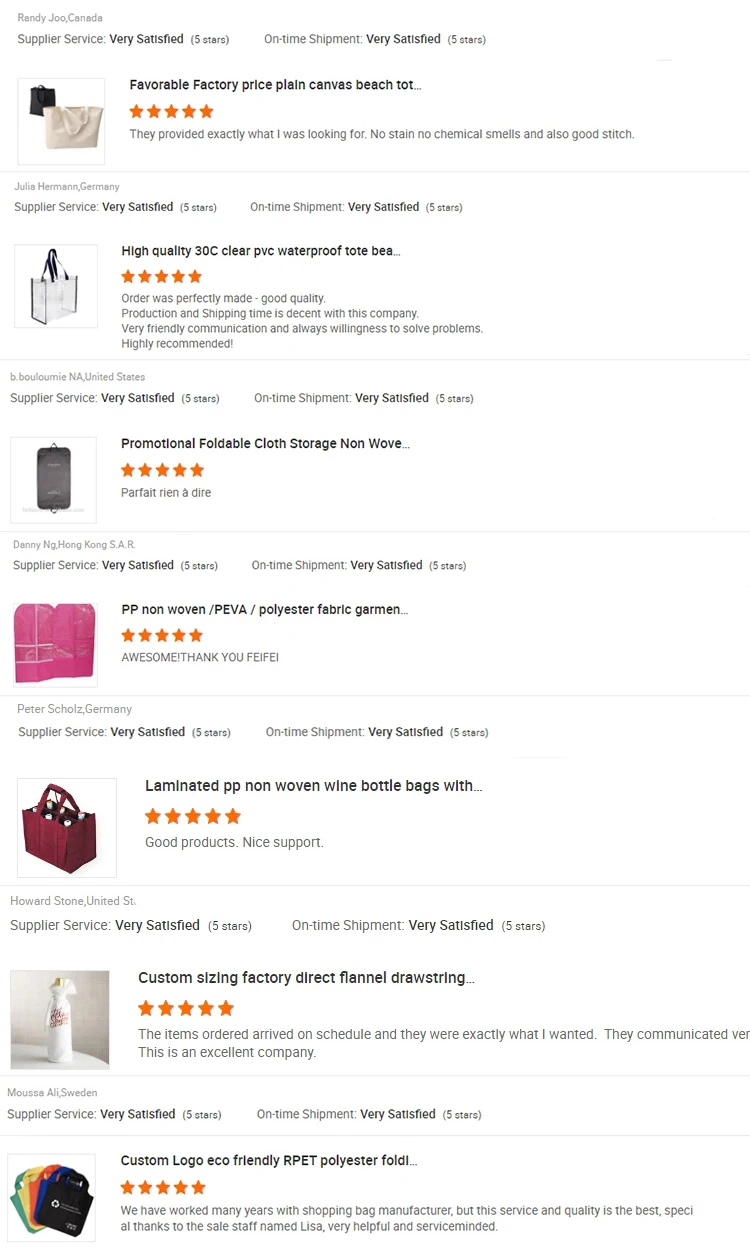Image resolution: width=750 pixels, height=1250 pixels.
Task: Open the black garment storage bag thumbnail
Action: pos(53,480)
